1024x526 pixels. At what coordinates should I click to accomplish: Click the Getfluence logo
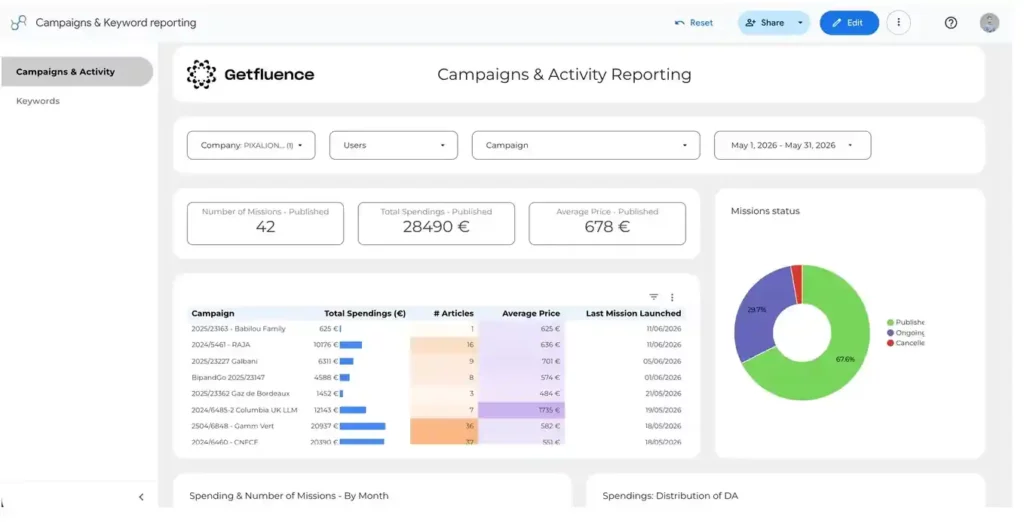[251, 74]
